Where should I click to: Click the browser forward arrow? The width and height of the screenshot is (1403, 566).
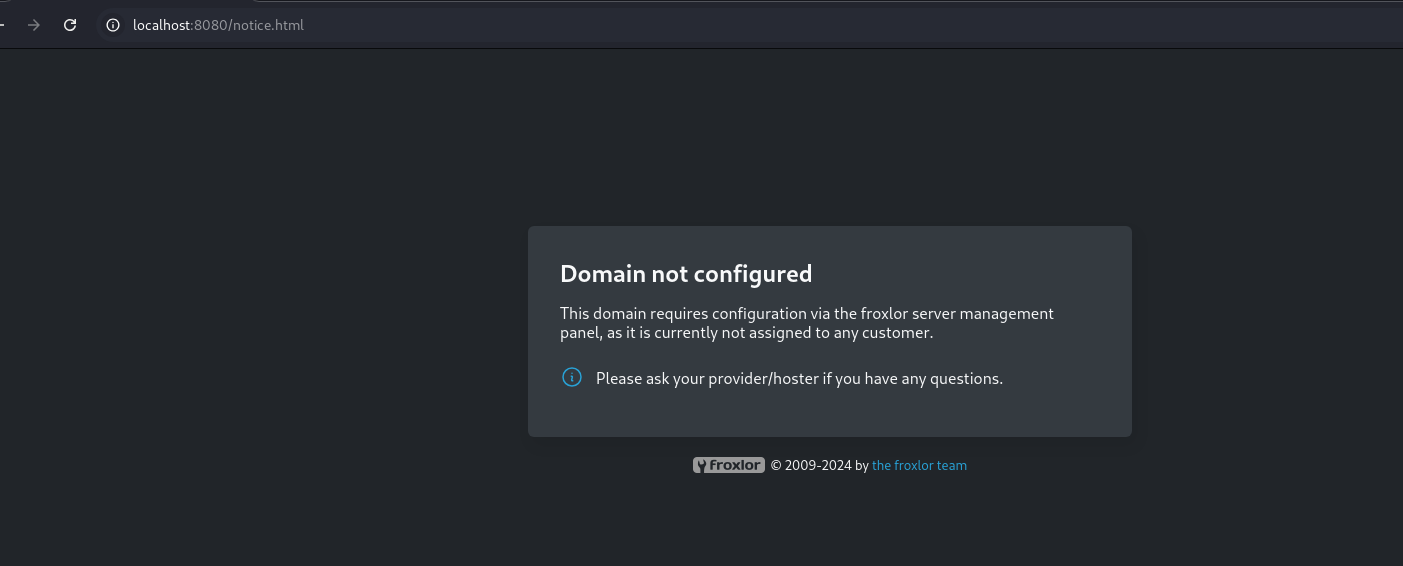[34, 25]
